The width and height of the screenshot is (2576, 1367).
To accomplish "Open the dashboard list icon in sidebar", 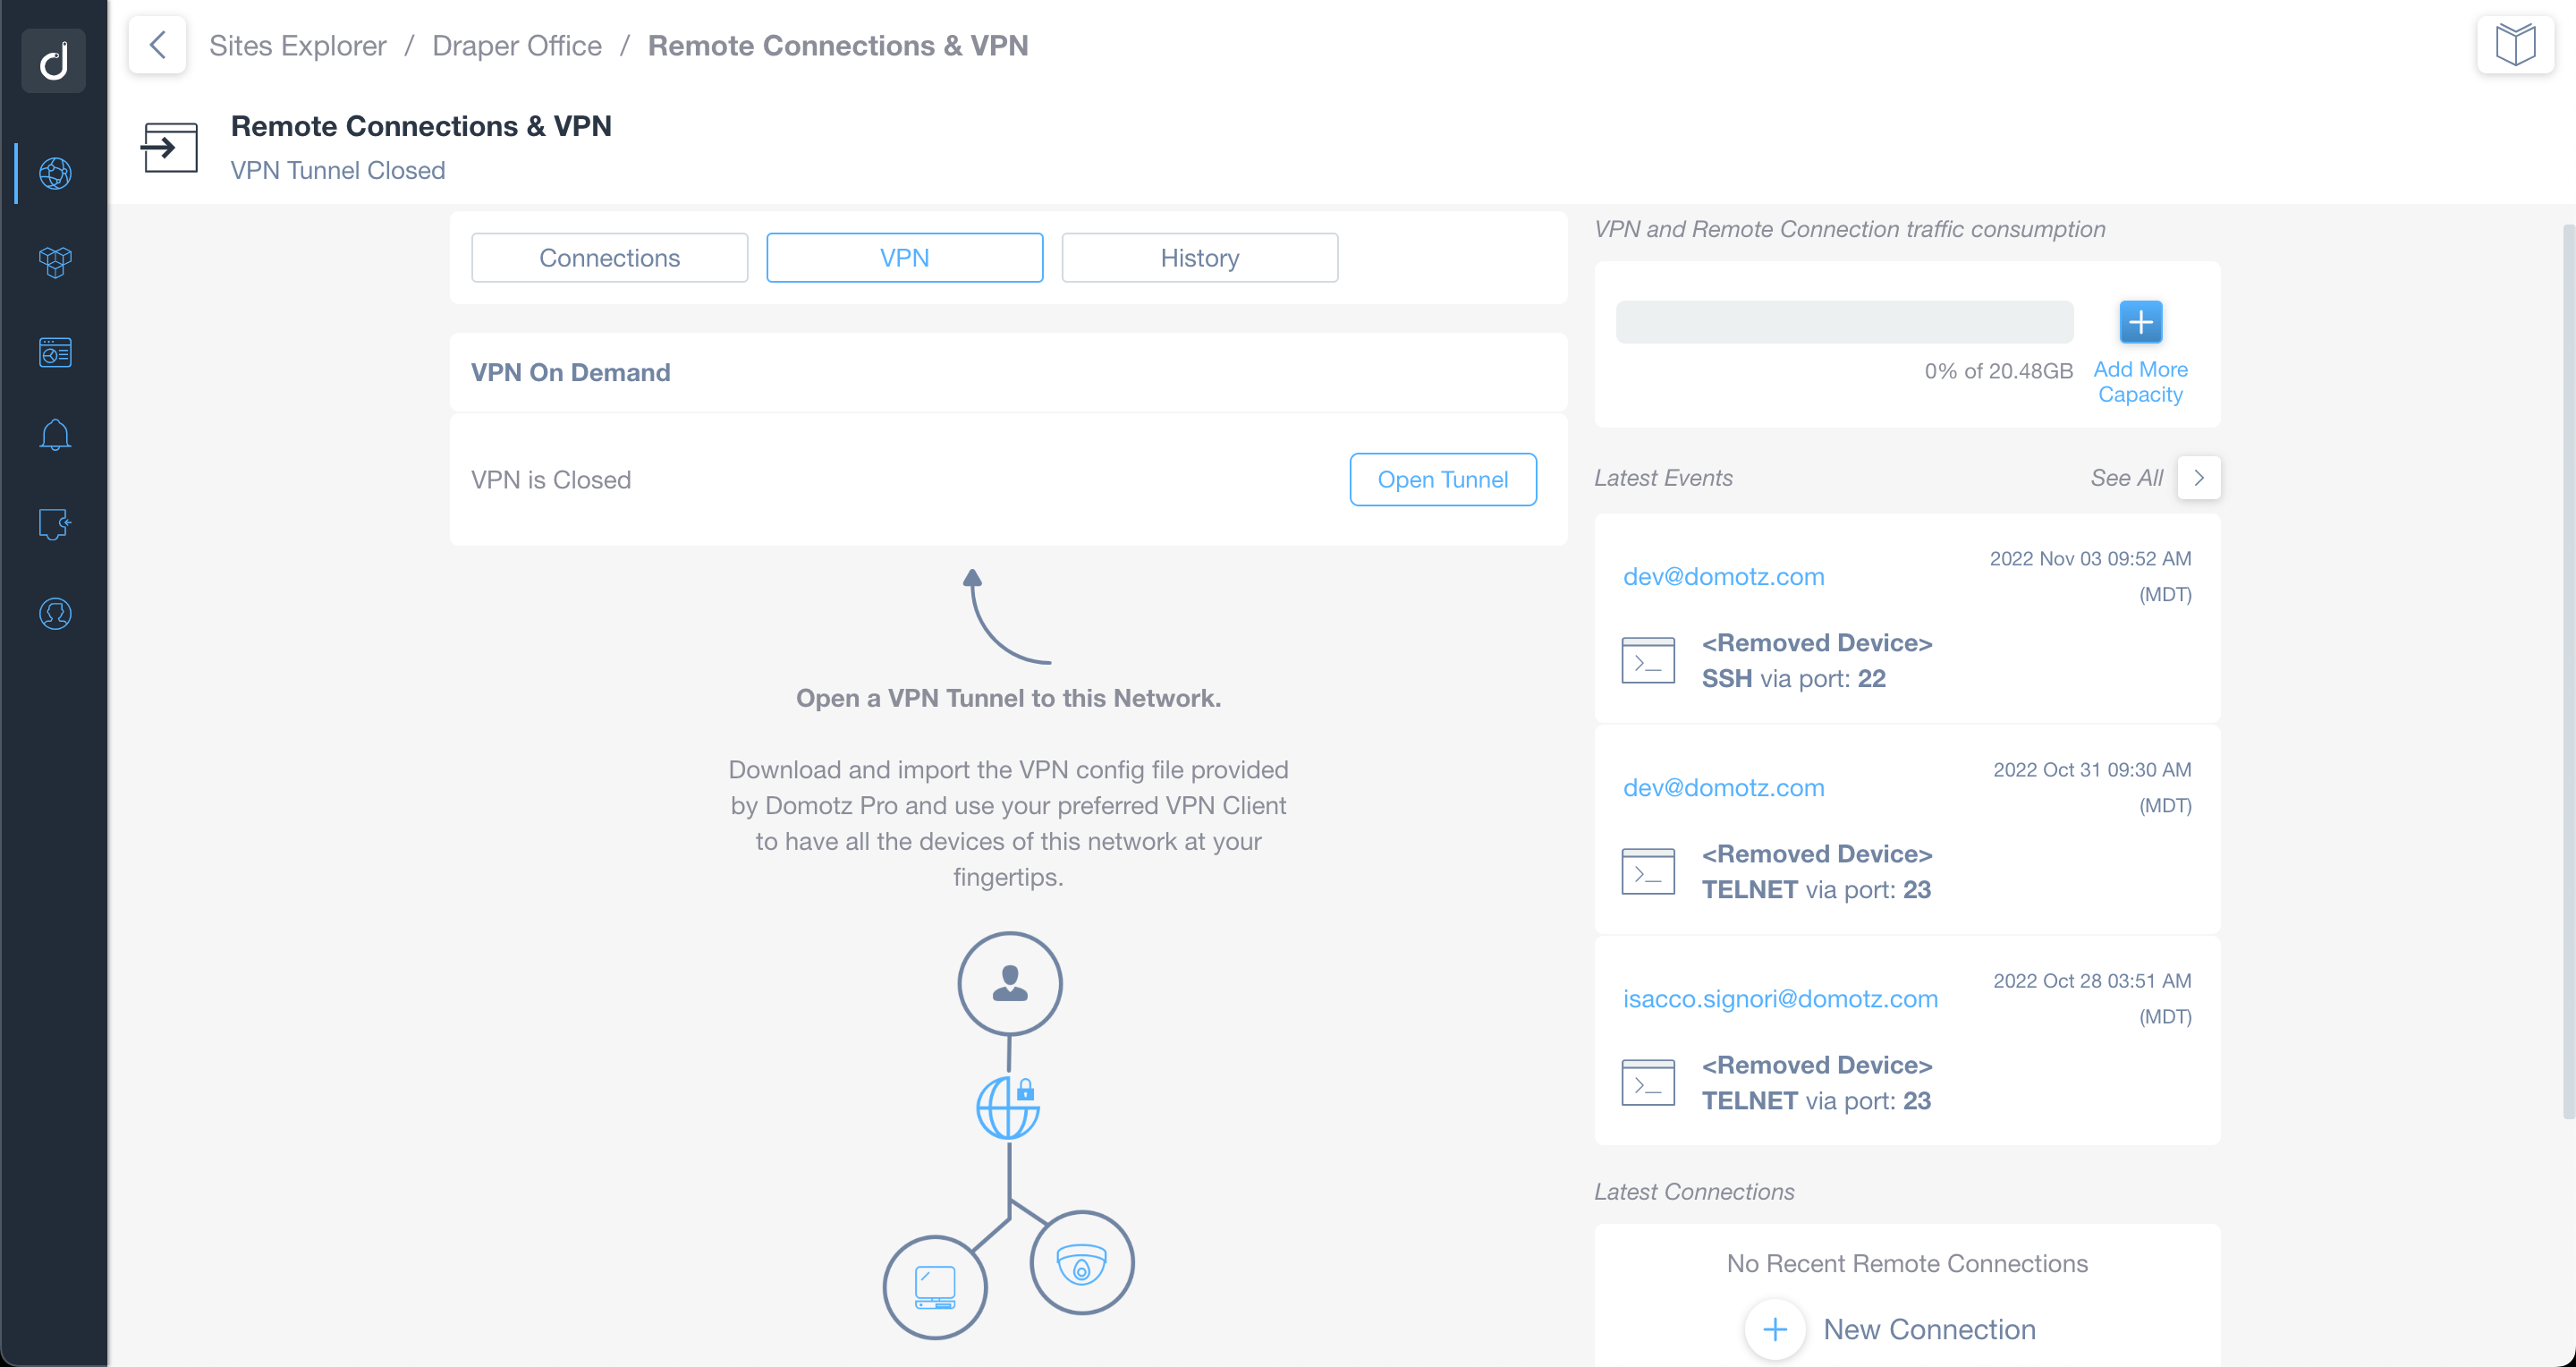I will pos(55,352).
